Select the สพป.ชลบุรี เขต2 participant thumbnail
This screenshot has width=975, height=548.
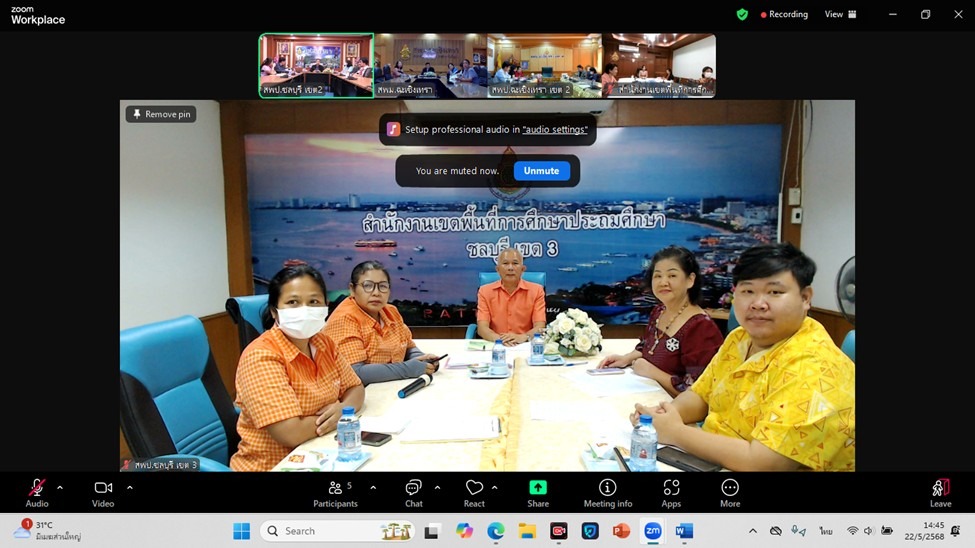pyautogui.click(x=317, y=65)
